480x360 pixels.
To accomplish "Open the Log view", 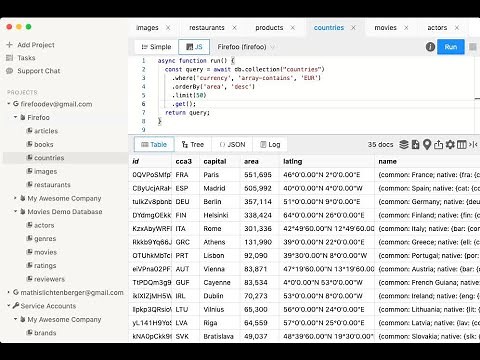I will tap(270, 145).
